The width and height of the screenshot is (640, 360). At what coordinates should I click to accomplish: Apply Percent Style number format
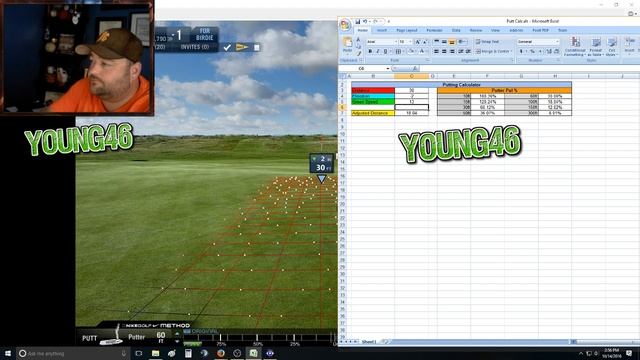[532, 51]
